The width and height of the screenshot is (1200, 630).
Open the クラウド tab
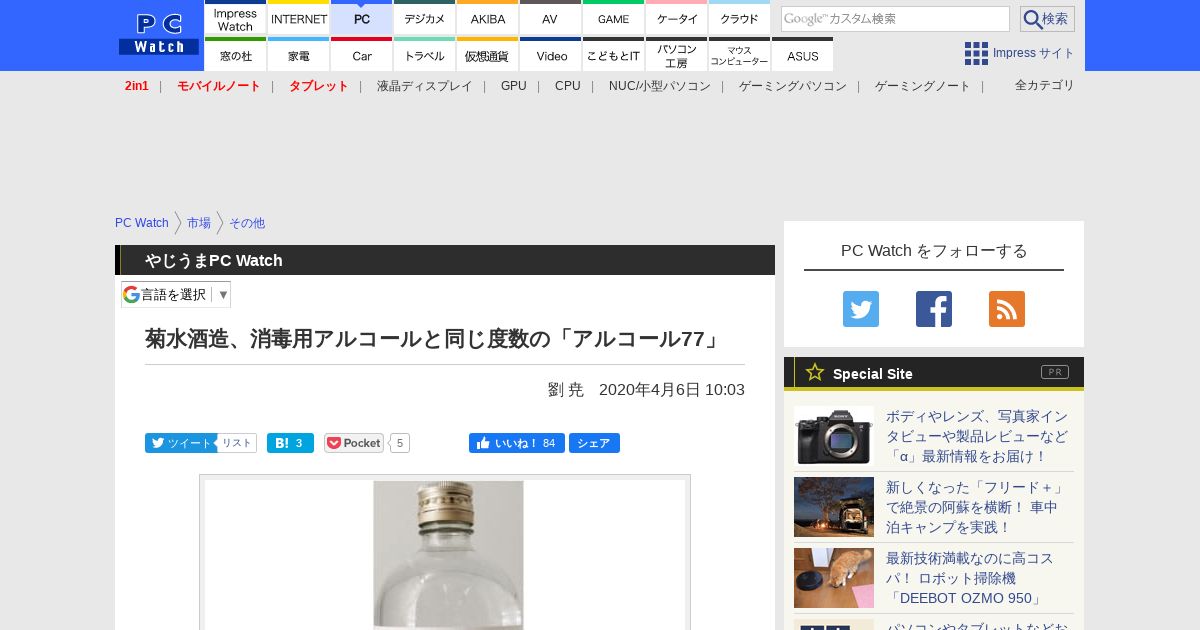(740, 18)
